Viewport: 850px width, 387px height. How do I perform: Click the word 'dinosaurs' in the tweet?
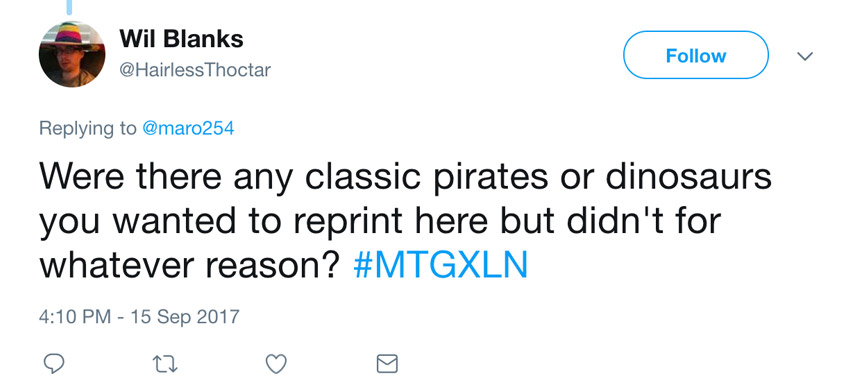pos(688,177)
